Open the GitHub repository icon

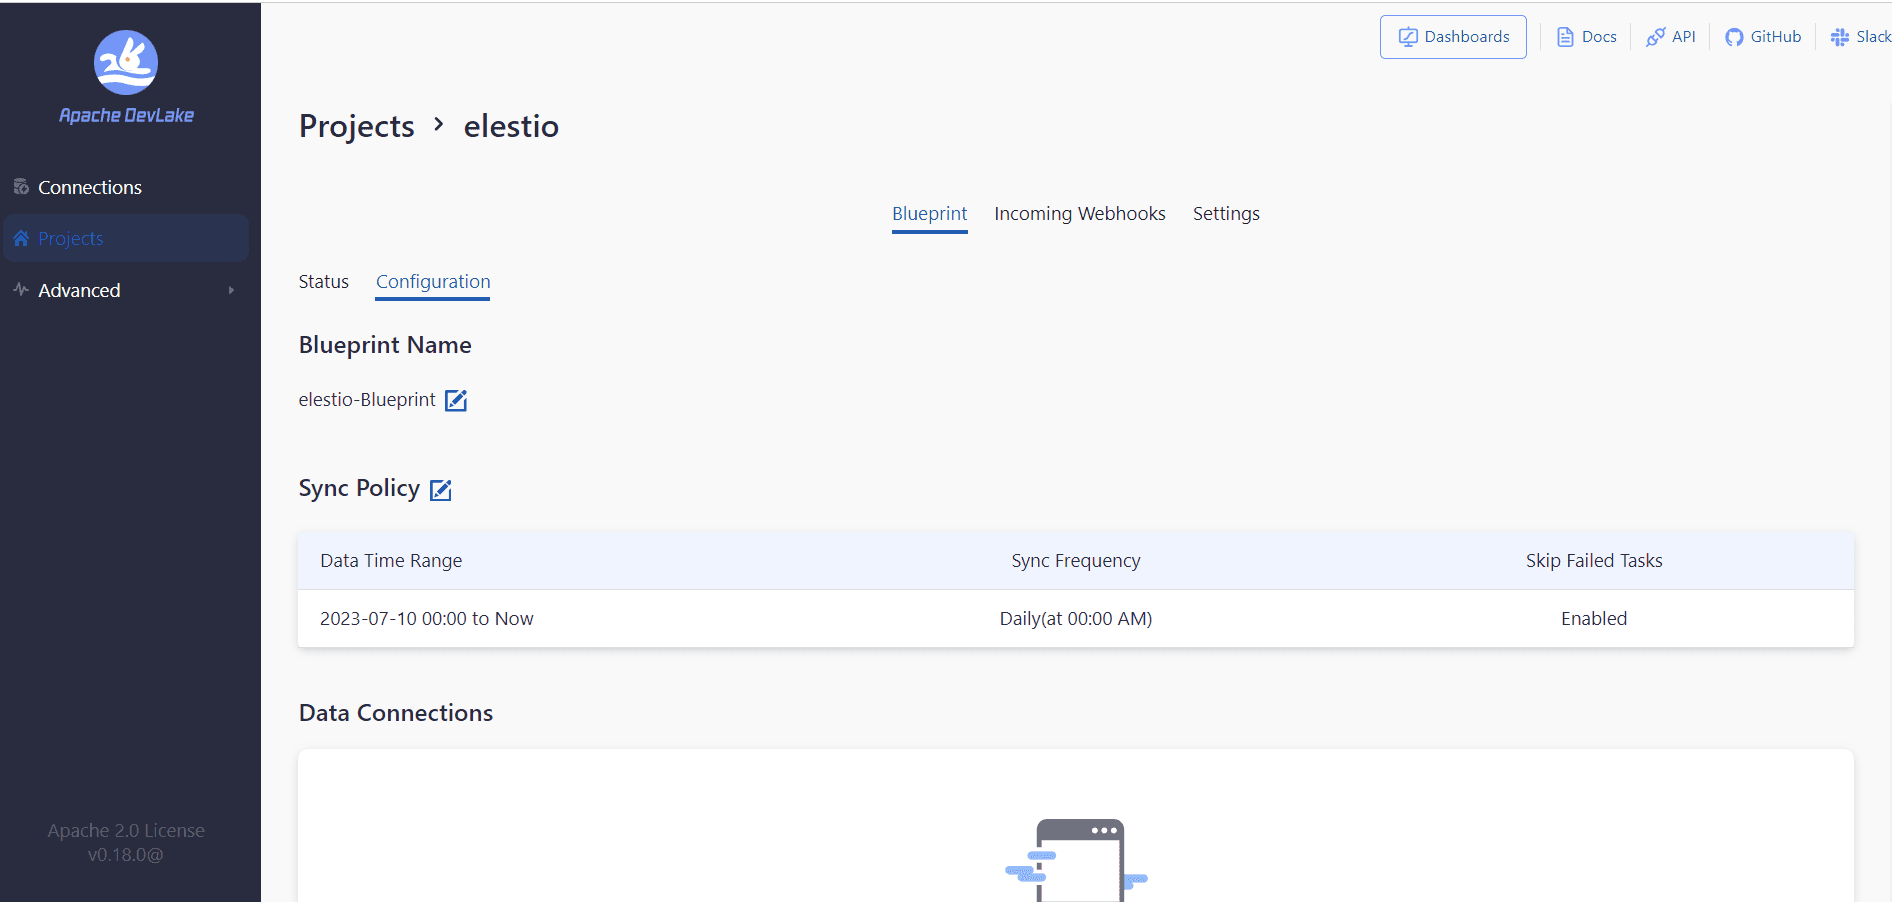tap(1733, 36)
